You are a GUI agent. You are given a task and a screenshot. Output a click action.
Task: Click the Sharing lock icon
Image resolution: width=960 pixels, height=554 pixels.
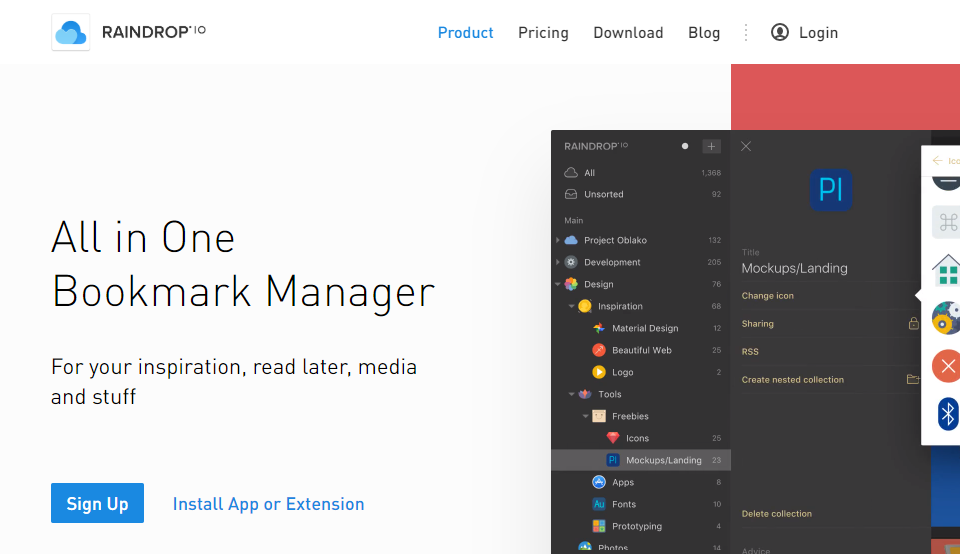pos(913,323)
